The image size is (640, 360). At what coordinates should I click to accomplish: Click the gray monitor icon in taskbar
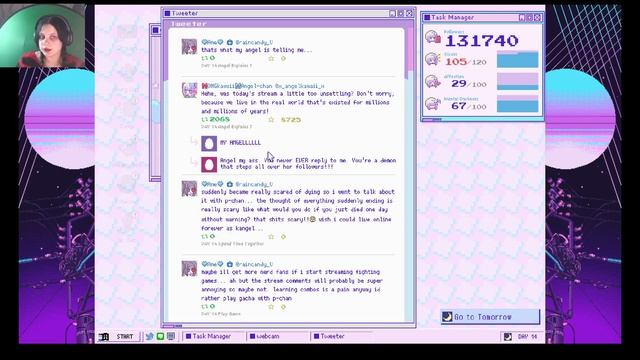(x=171, y=336)
